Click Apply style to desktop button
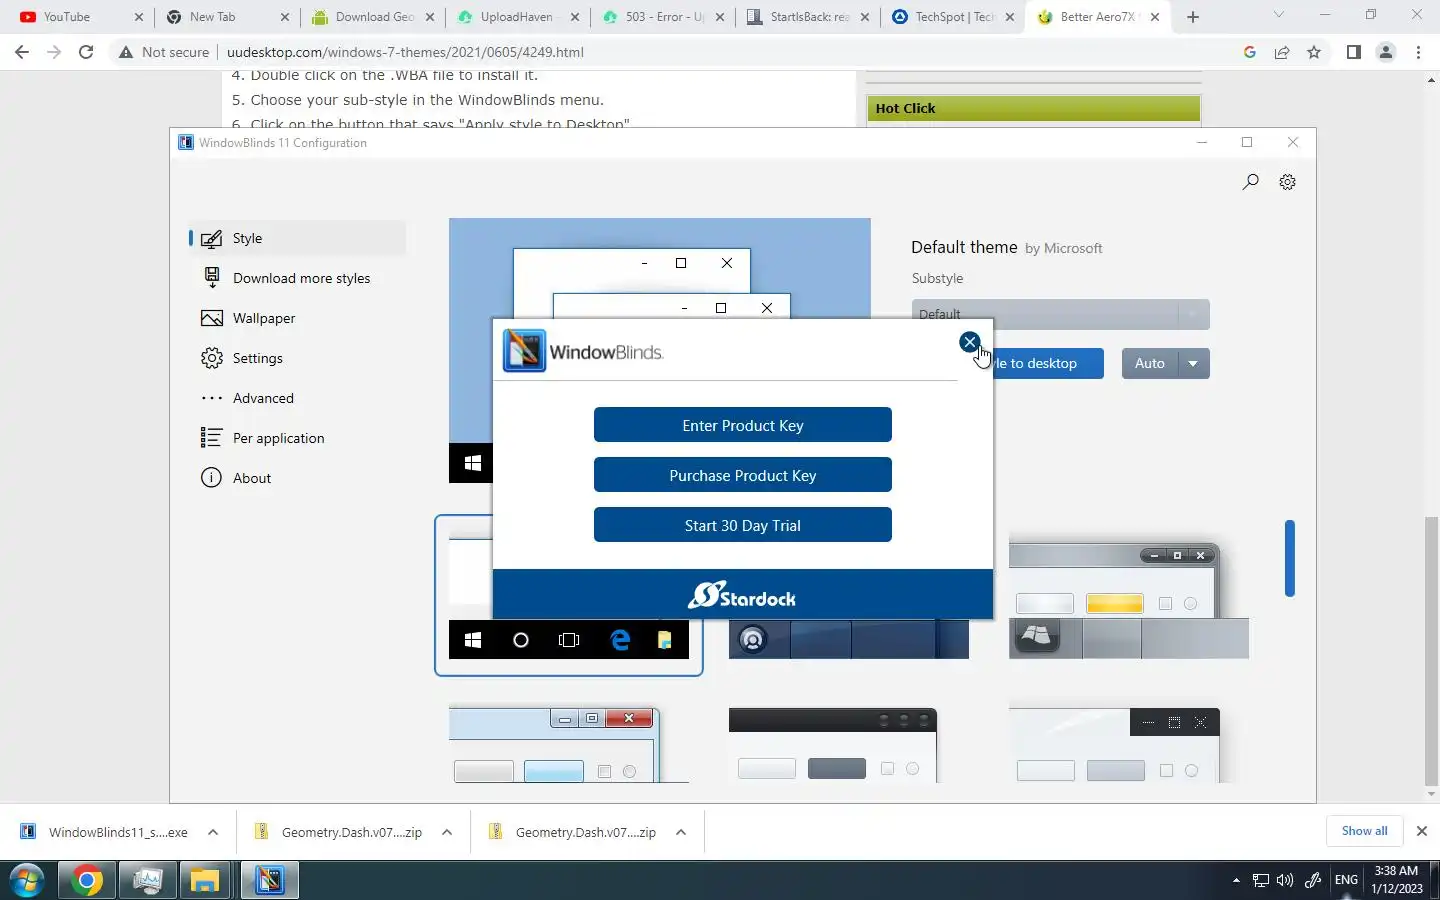The width and height of the screenshot is (1440, 900). pos(1048,363)
